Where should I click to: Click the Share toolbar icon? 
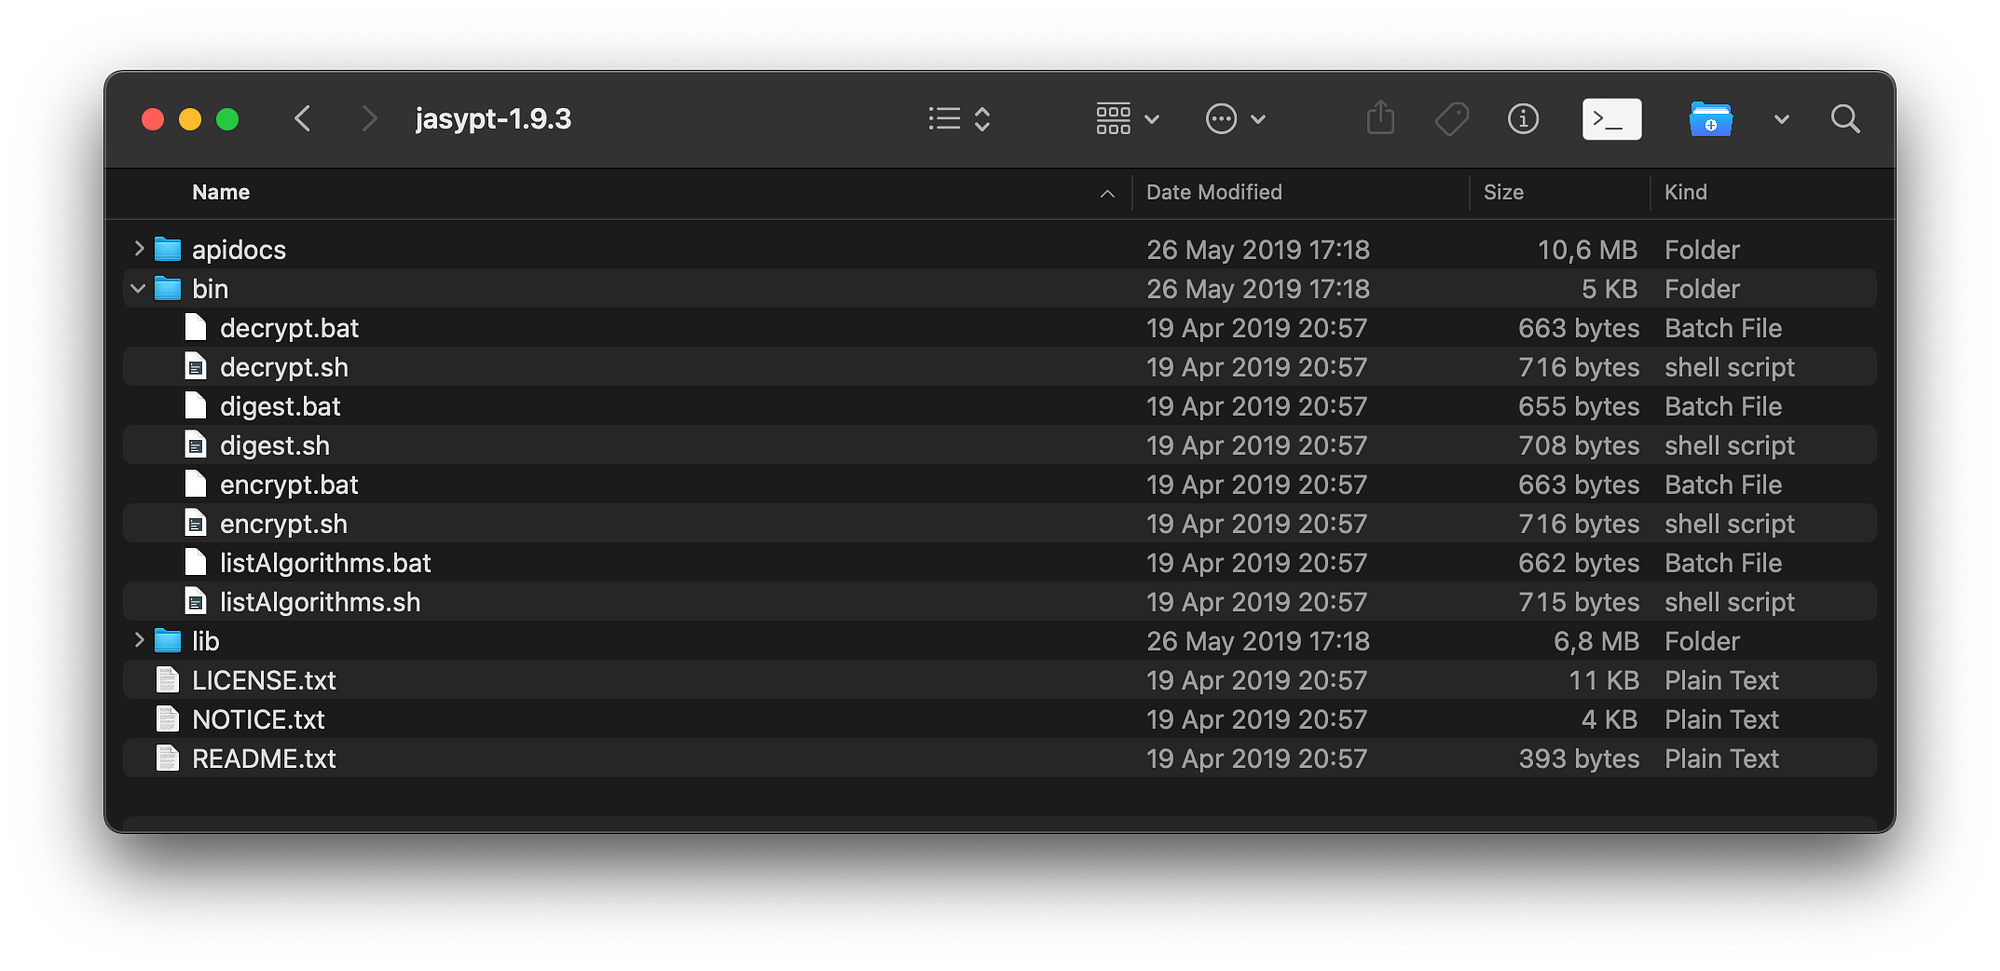coord(1380,118)
